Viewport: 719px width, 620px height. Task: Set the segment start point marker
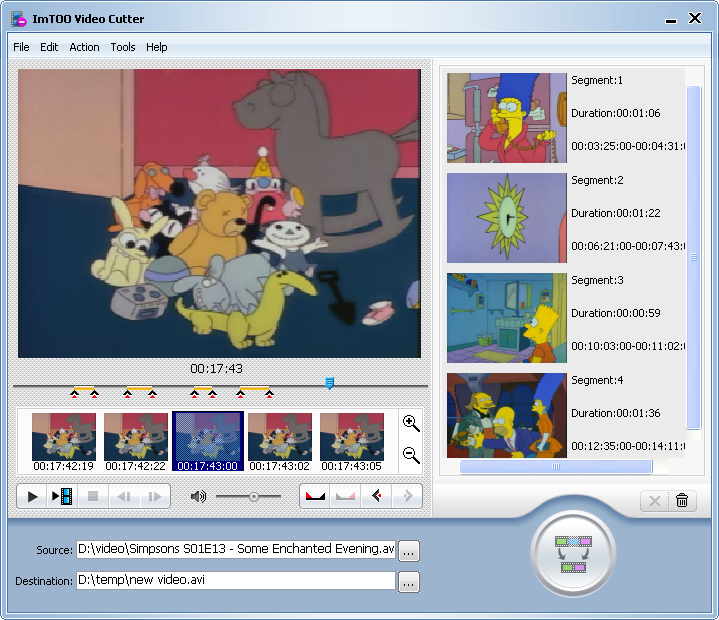click(315, 496)
